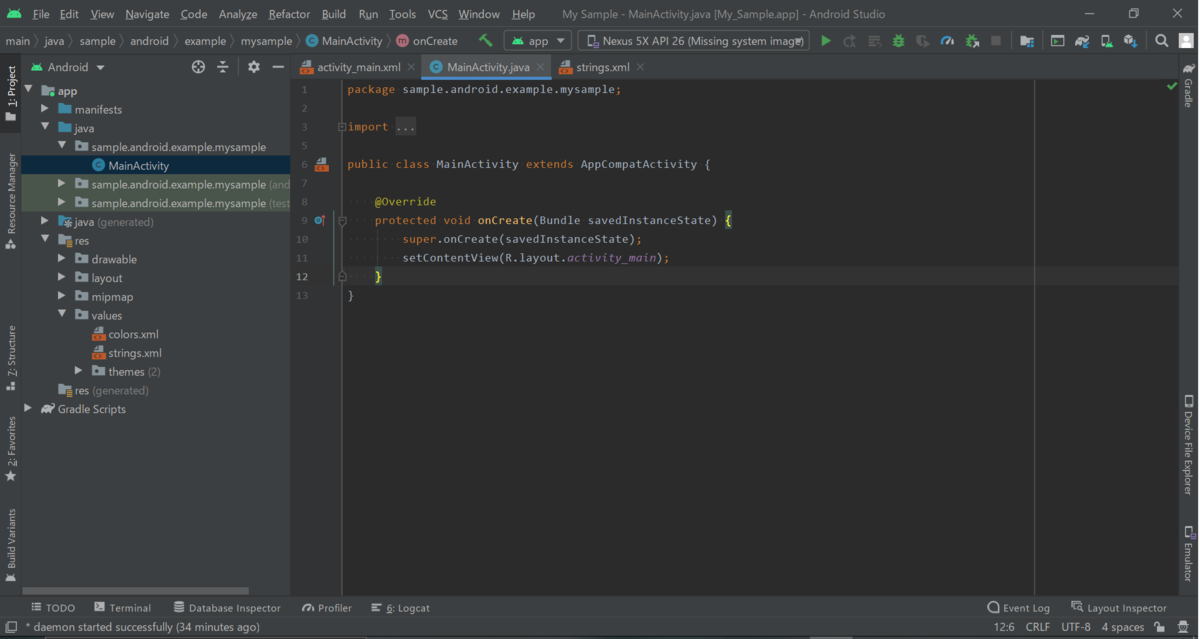This screenshot has width=1200, height=639.
Task: Open the Database Inspector
Action: pyautogui.click(x=227, y=607)
